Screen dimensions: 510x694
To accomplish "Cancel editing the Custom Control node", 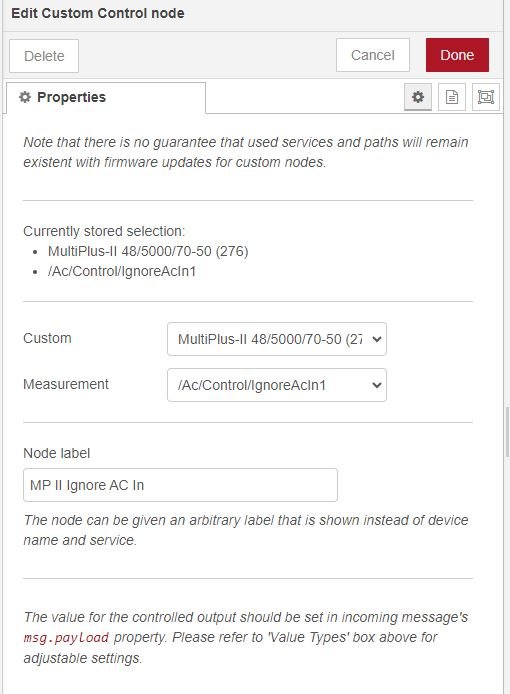I will point(372,55).
